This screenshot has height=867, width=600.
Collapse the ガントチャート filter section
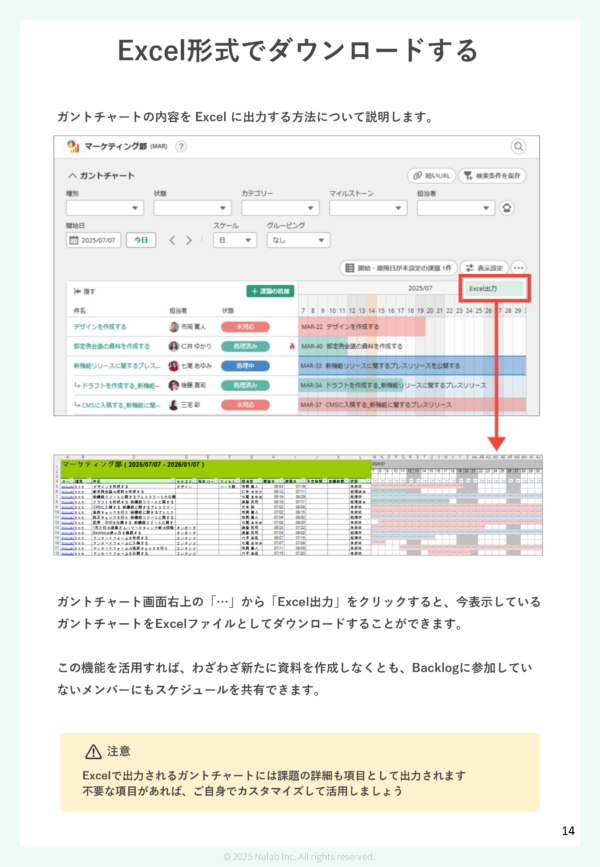coord(73,175)
